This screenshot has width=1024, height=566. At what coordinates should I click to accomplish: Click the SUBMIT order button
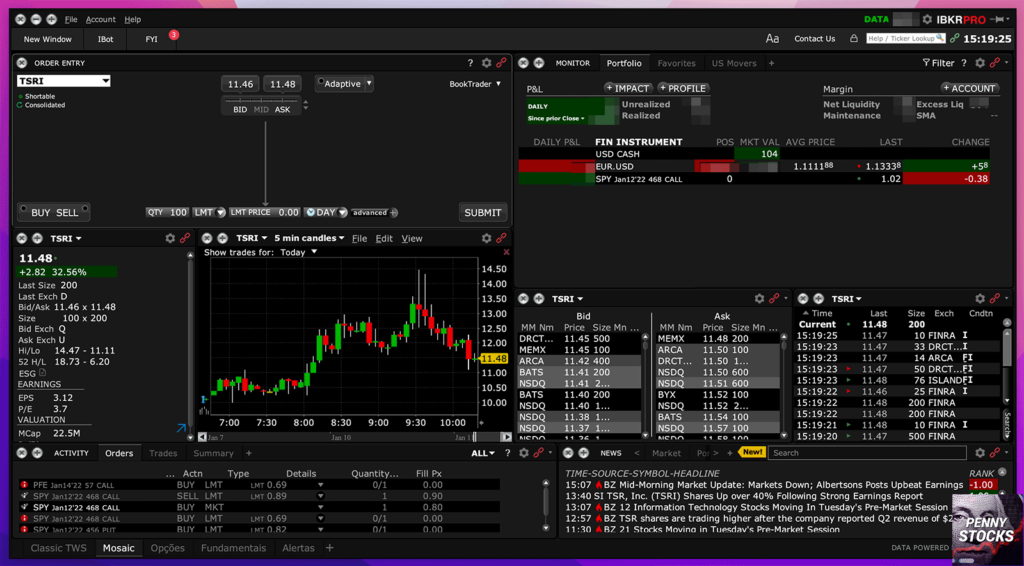(x=483, y=212)
